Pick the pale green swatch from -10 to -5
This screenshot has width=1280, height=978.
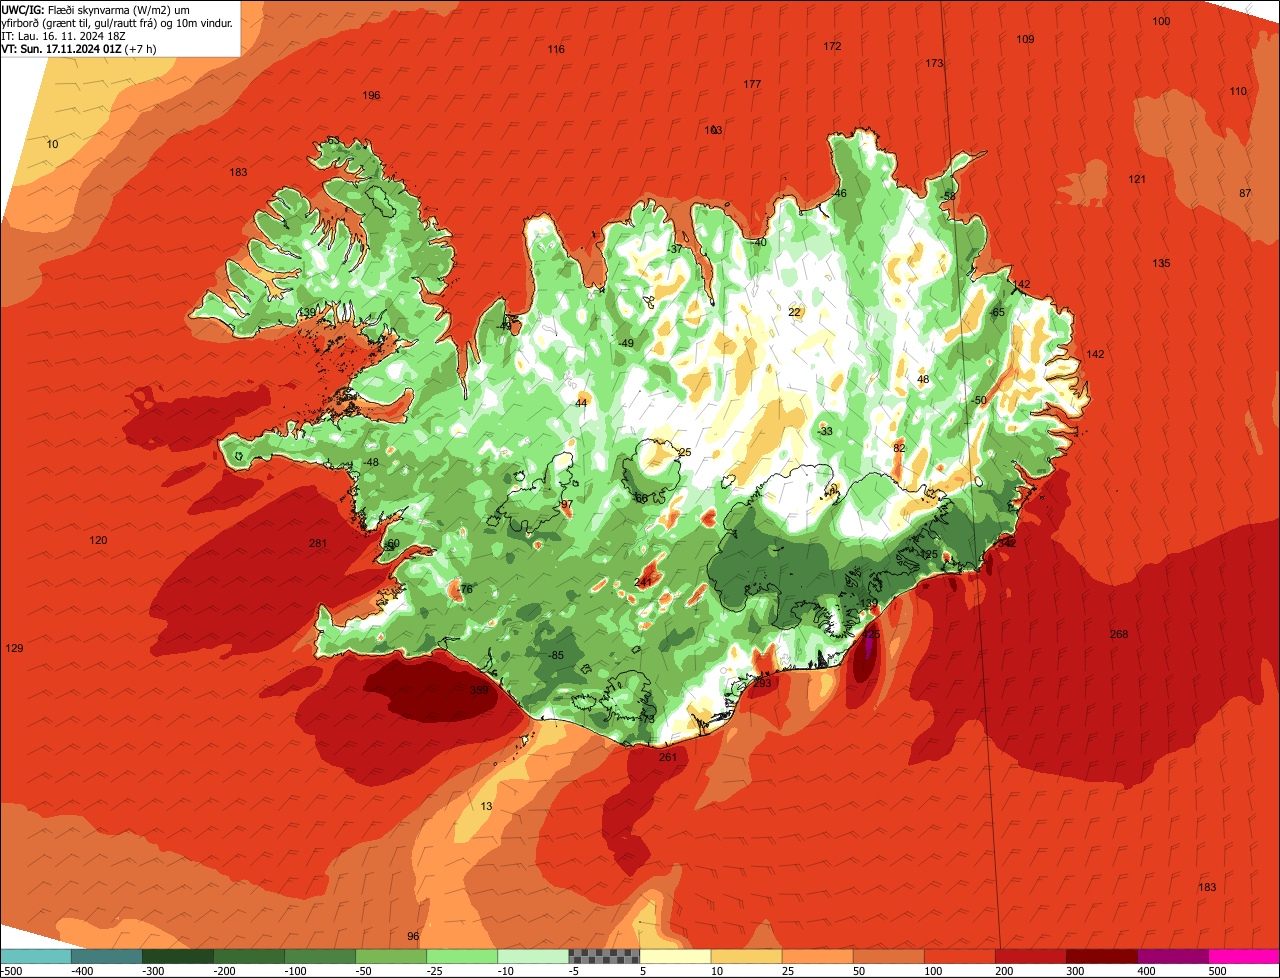click(x=532, y=956)
